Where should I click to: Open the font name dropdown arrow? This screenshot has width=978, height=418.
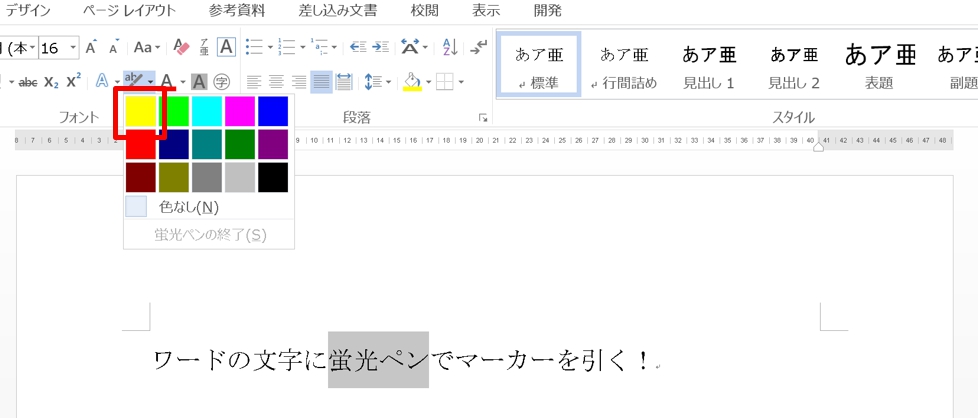[x=32, y=47]
